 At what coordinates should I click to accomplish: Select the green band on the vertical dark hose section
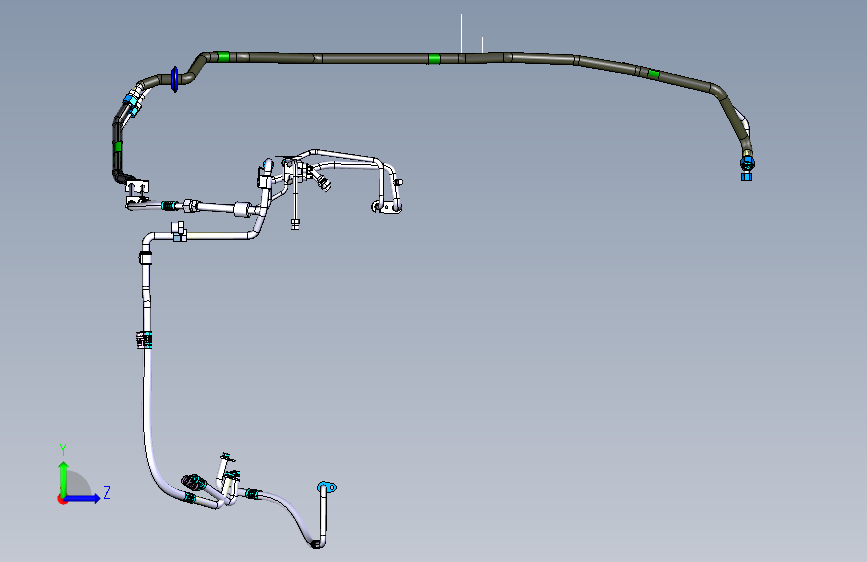tap(118, 147)
